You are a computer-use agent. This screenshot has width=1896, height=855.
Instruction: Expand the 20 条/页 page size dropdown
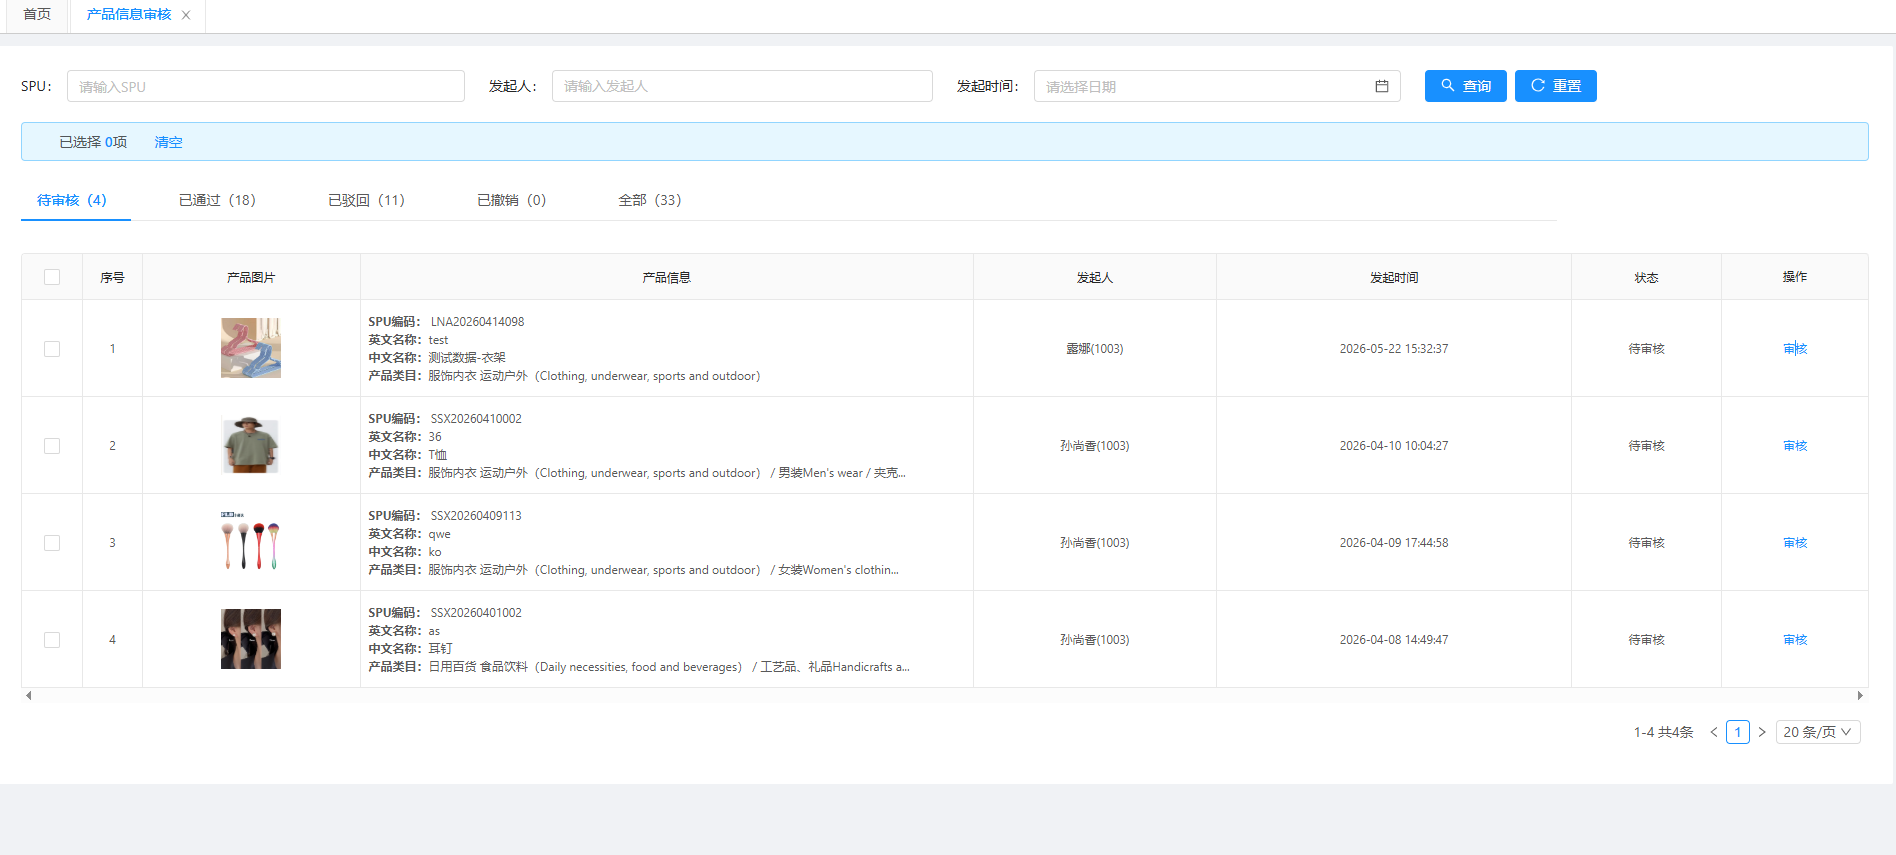[1818, 732]
